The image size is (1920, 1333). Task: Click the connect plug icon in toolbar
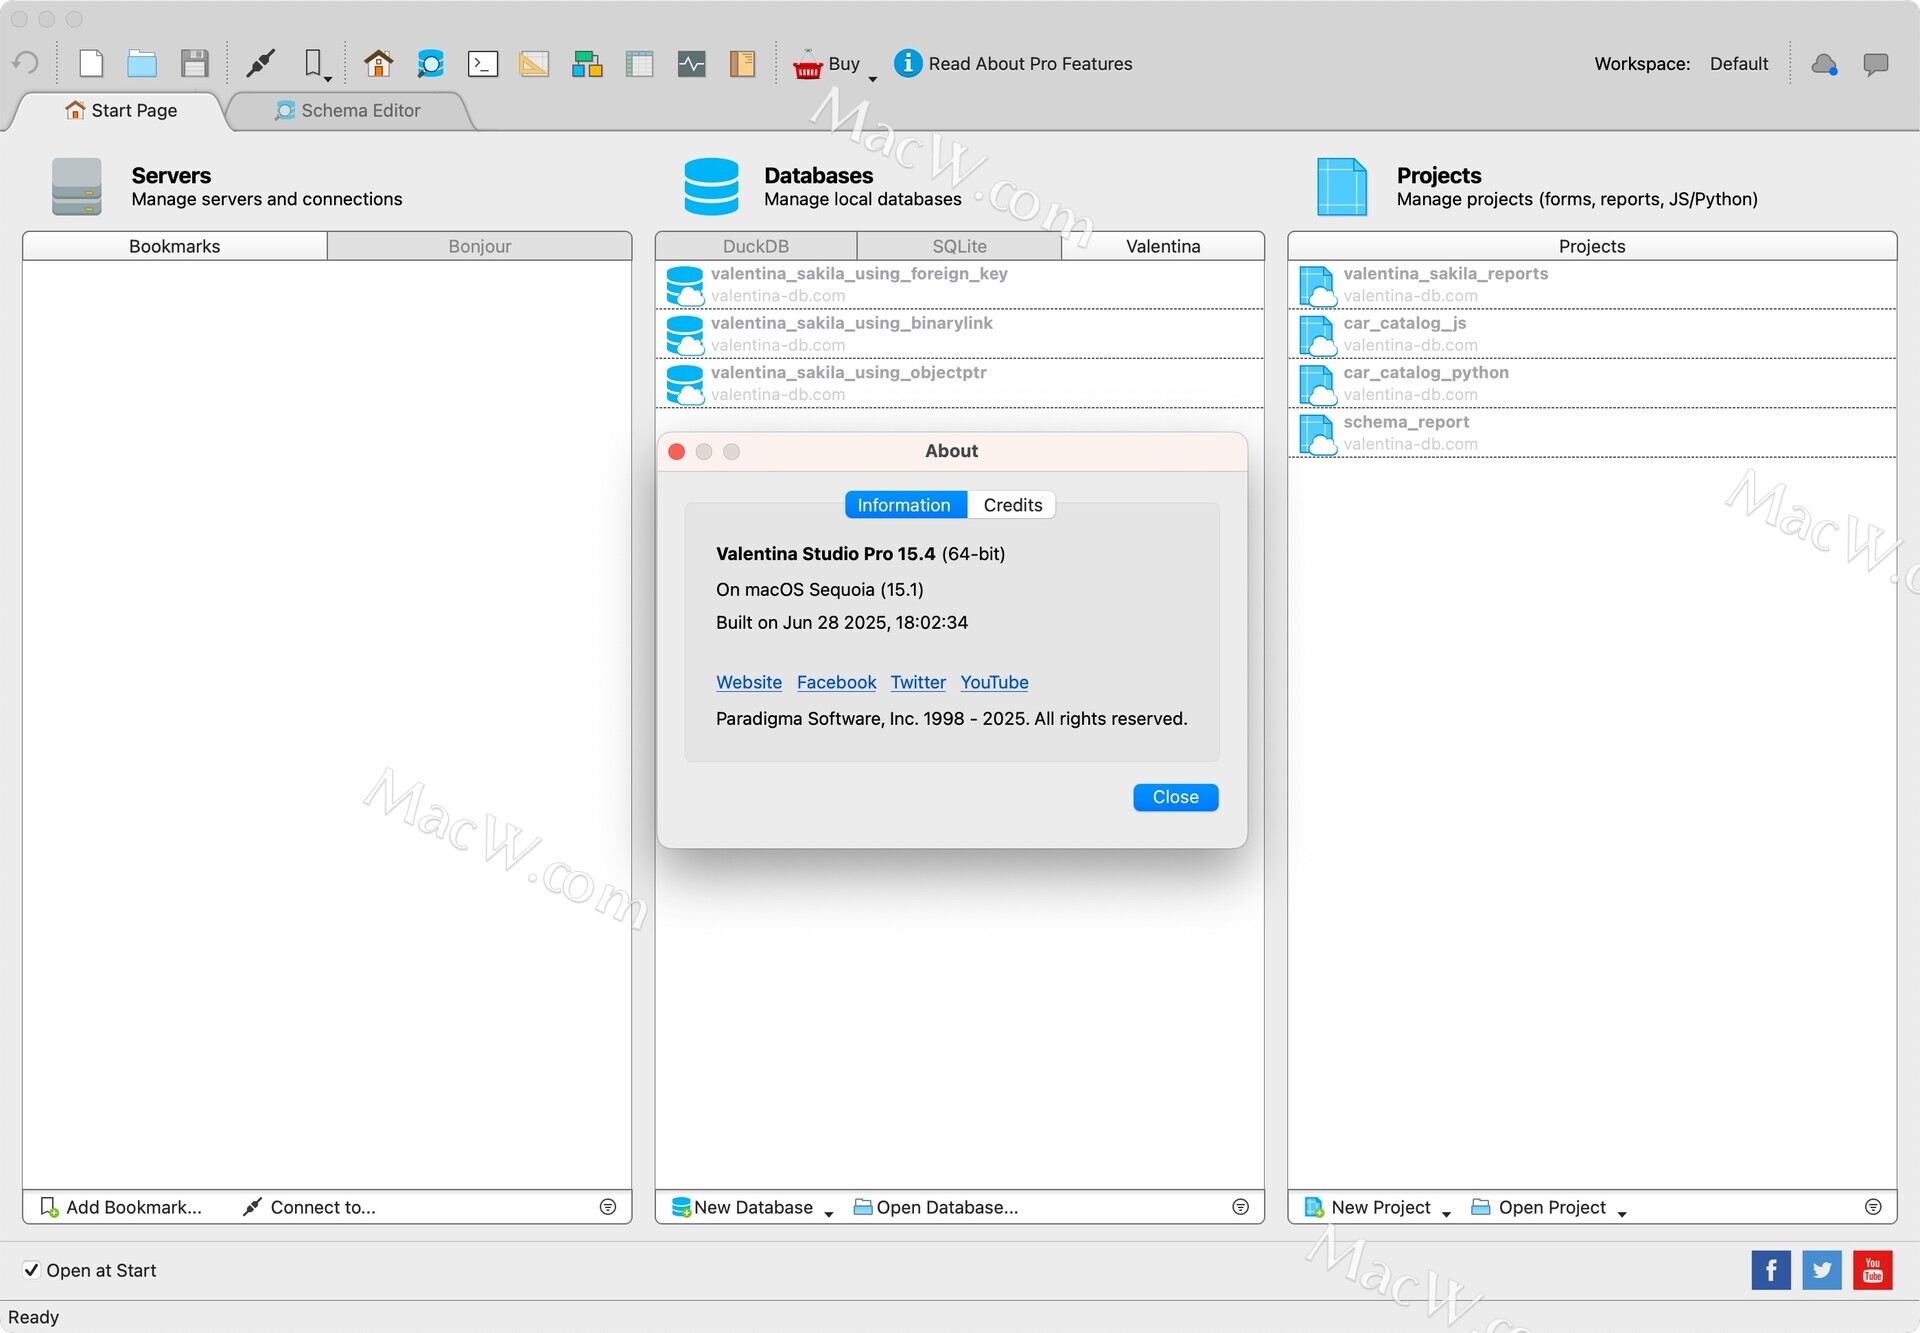260,63
